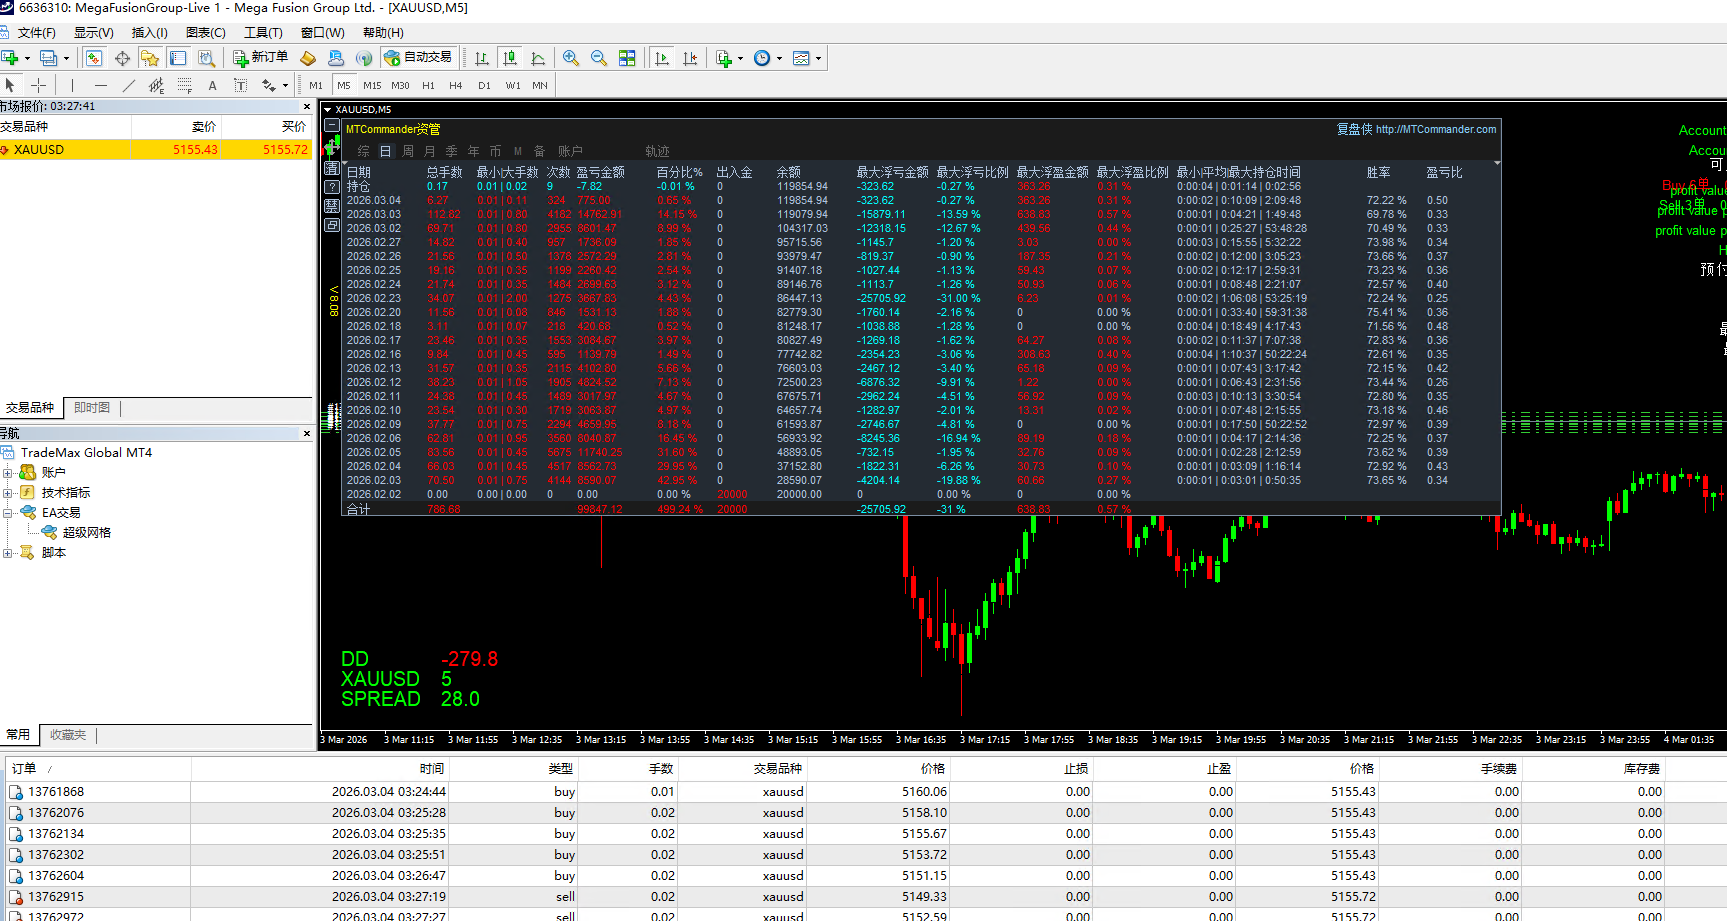Image resolution: width=1727 pixels, height=921 pixels.
Task: Expand the 技术指标 tree node
Action: (8, 493)
